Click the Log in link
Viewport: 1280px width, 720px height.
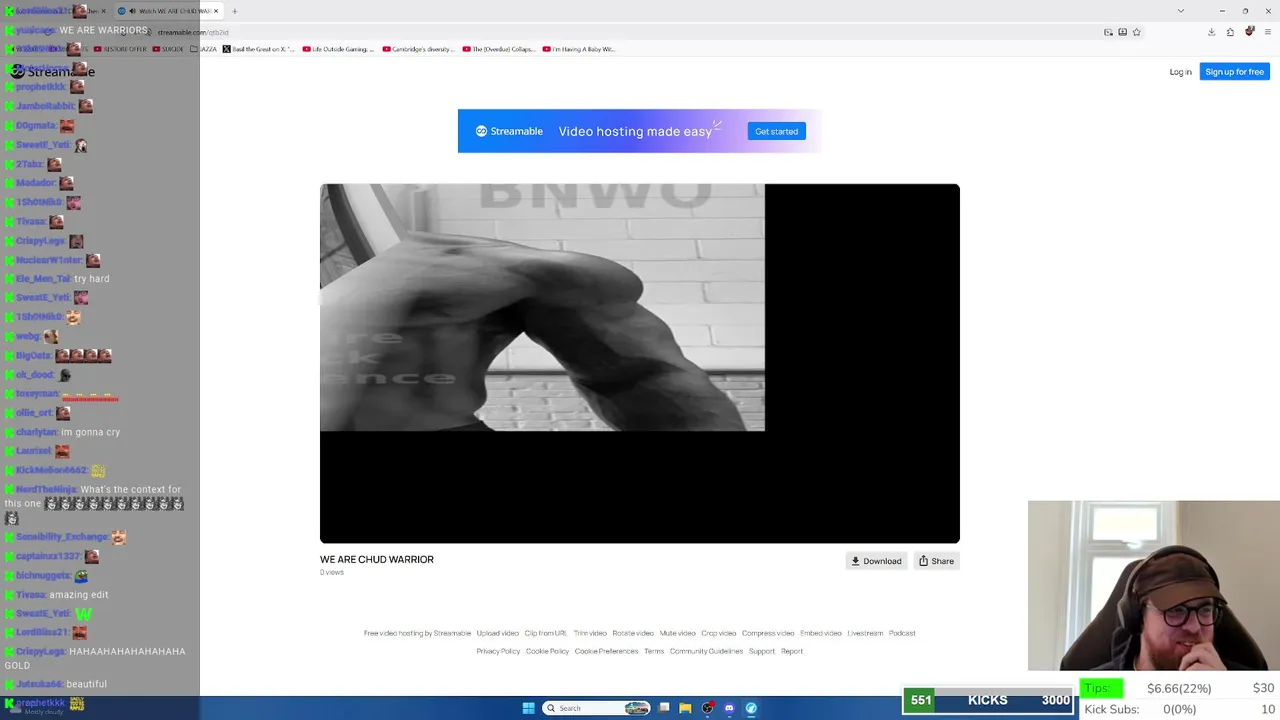point(1180,72)
